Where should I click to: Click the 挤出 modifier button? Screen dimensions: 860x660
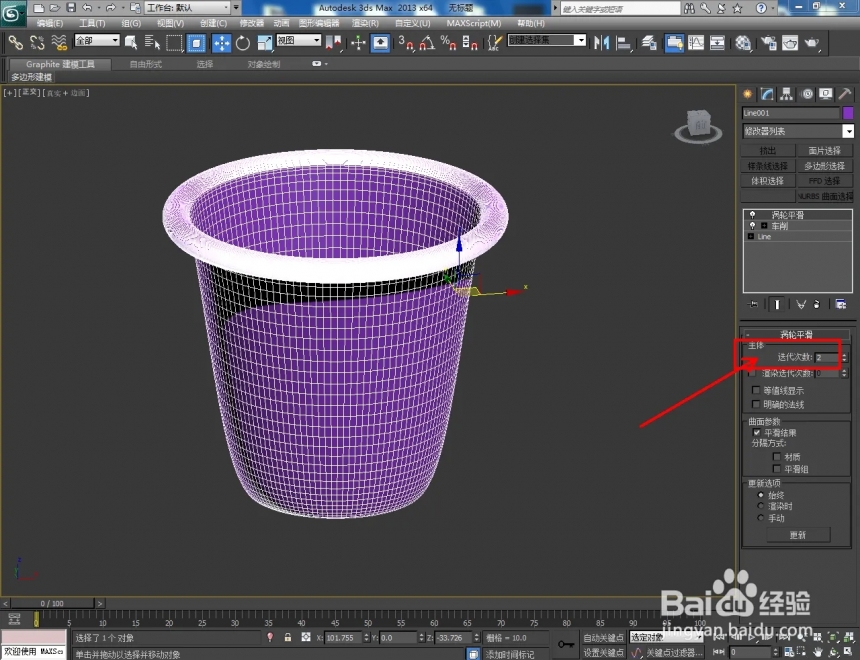pyautogui.click(x=768, y=150)
